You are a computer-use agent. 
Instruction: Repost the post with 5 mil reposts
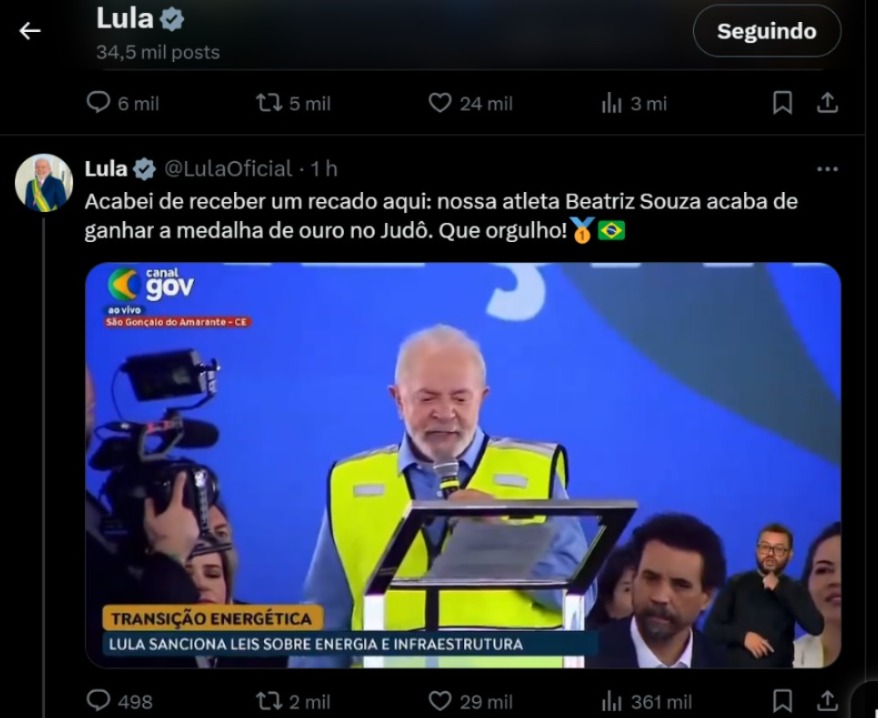tap(293, 103)
